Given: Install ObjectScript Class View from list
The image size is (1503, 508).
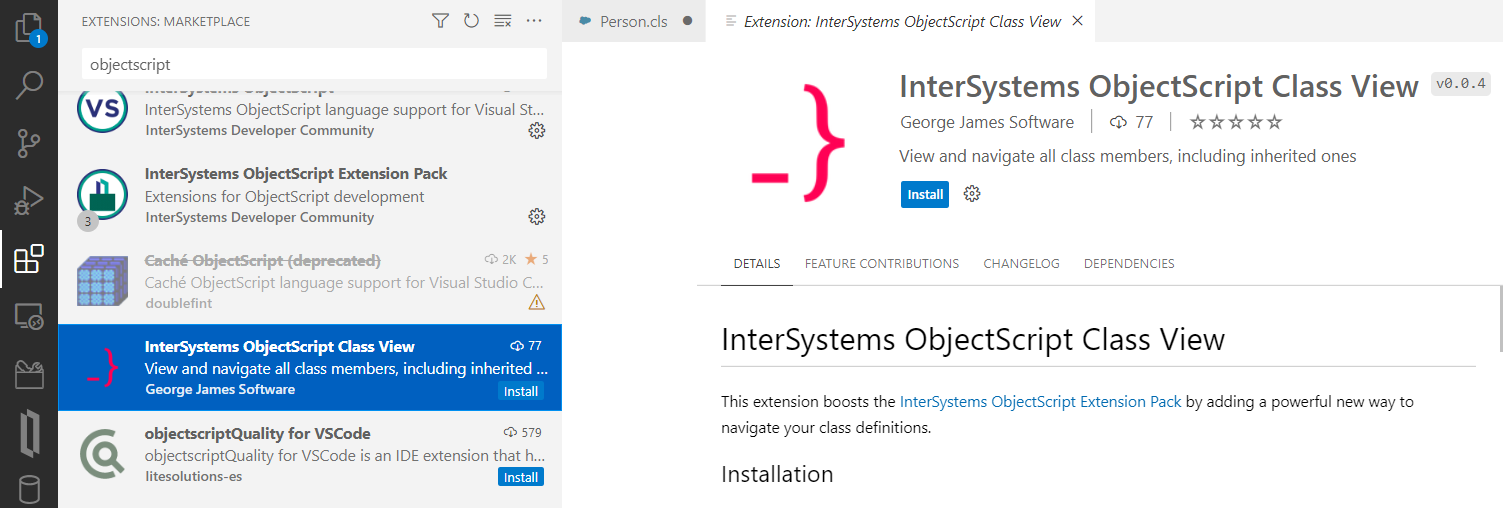Looking at the screenshot, I should [x=520, y=391].
